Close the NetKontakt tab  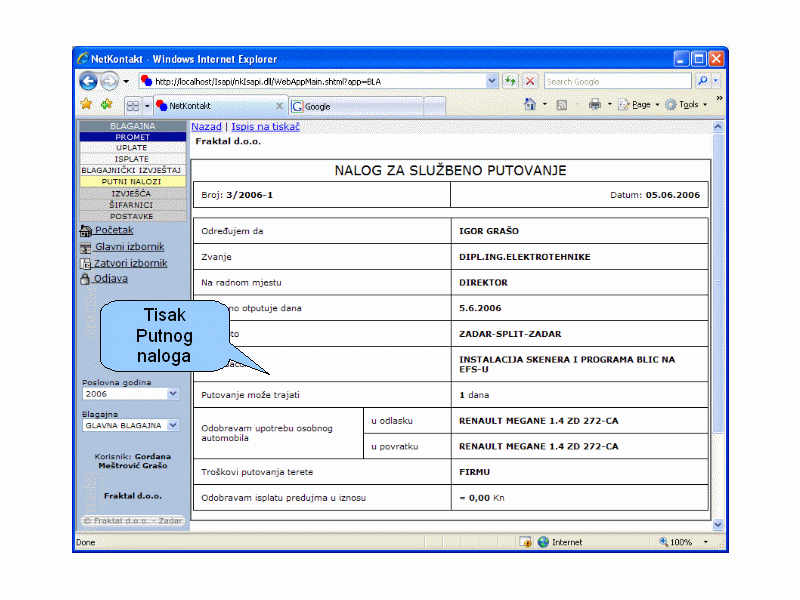pyautogui.click(x=279, y=106)
